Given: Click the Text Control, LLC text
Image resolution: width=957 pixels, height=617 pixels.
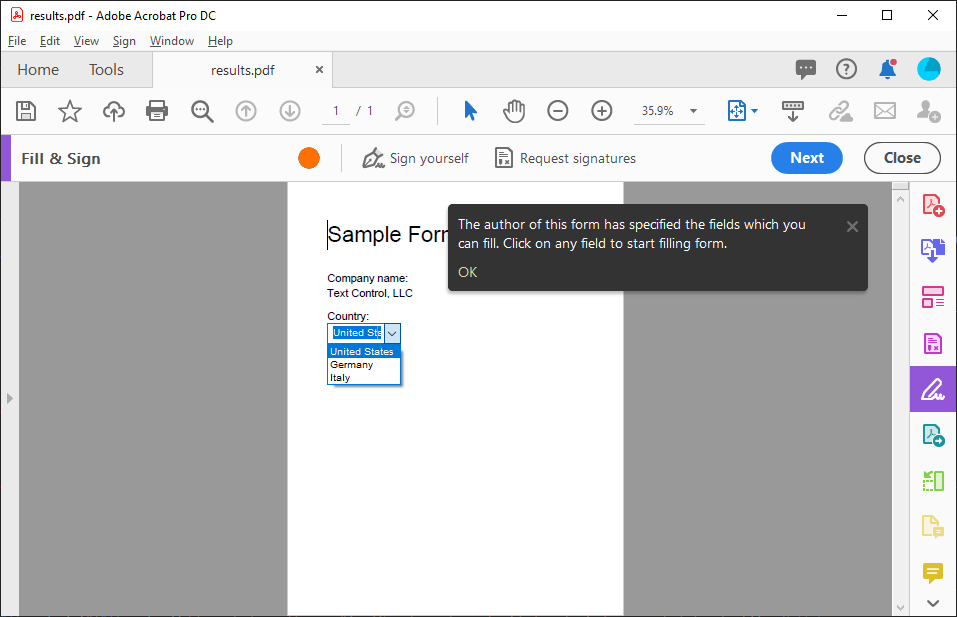Looking at the screenshot, I should pyautogui.click(x=369, y=294).
